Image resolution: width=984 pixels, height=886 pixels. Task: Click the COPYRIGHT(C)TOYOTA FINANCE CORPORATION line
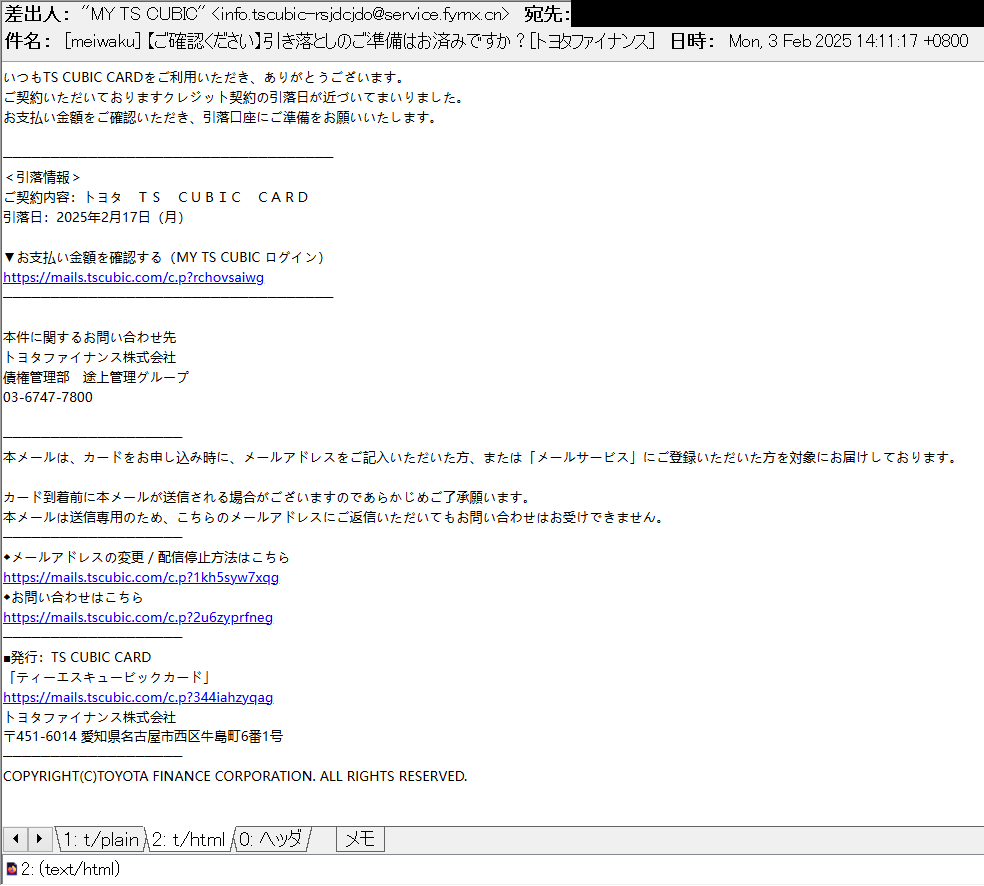point(235,776)
